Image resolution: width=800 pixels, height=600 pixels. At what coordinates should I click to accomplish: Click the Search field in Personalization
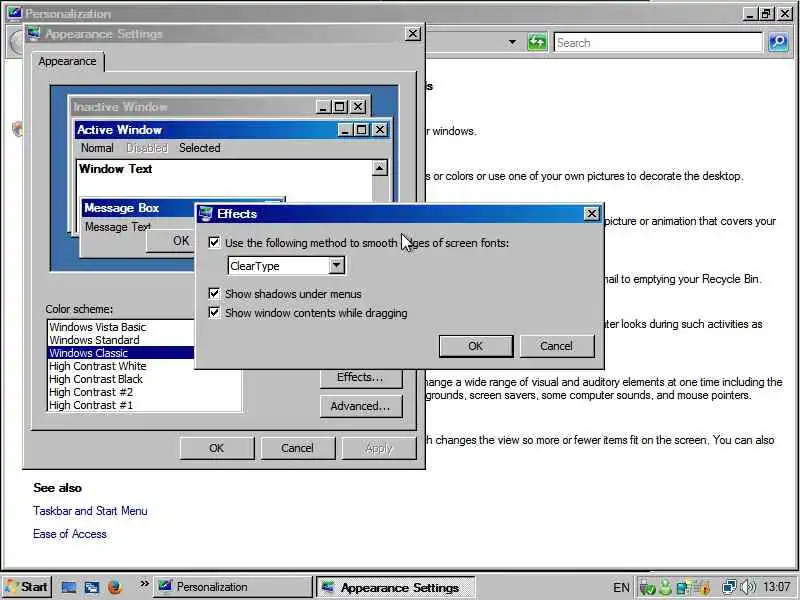pyautogui.click(x=658, y=43)
